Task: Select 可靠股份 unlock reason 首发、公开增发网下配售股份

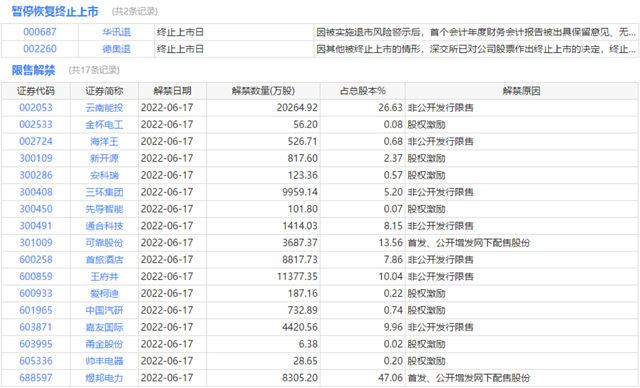Action: (x=469, y=243)
